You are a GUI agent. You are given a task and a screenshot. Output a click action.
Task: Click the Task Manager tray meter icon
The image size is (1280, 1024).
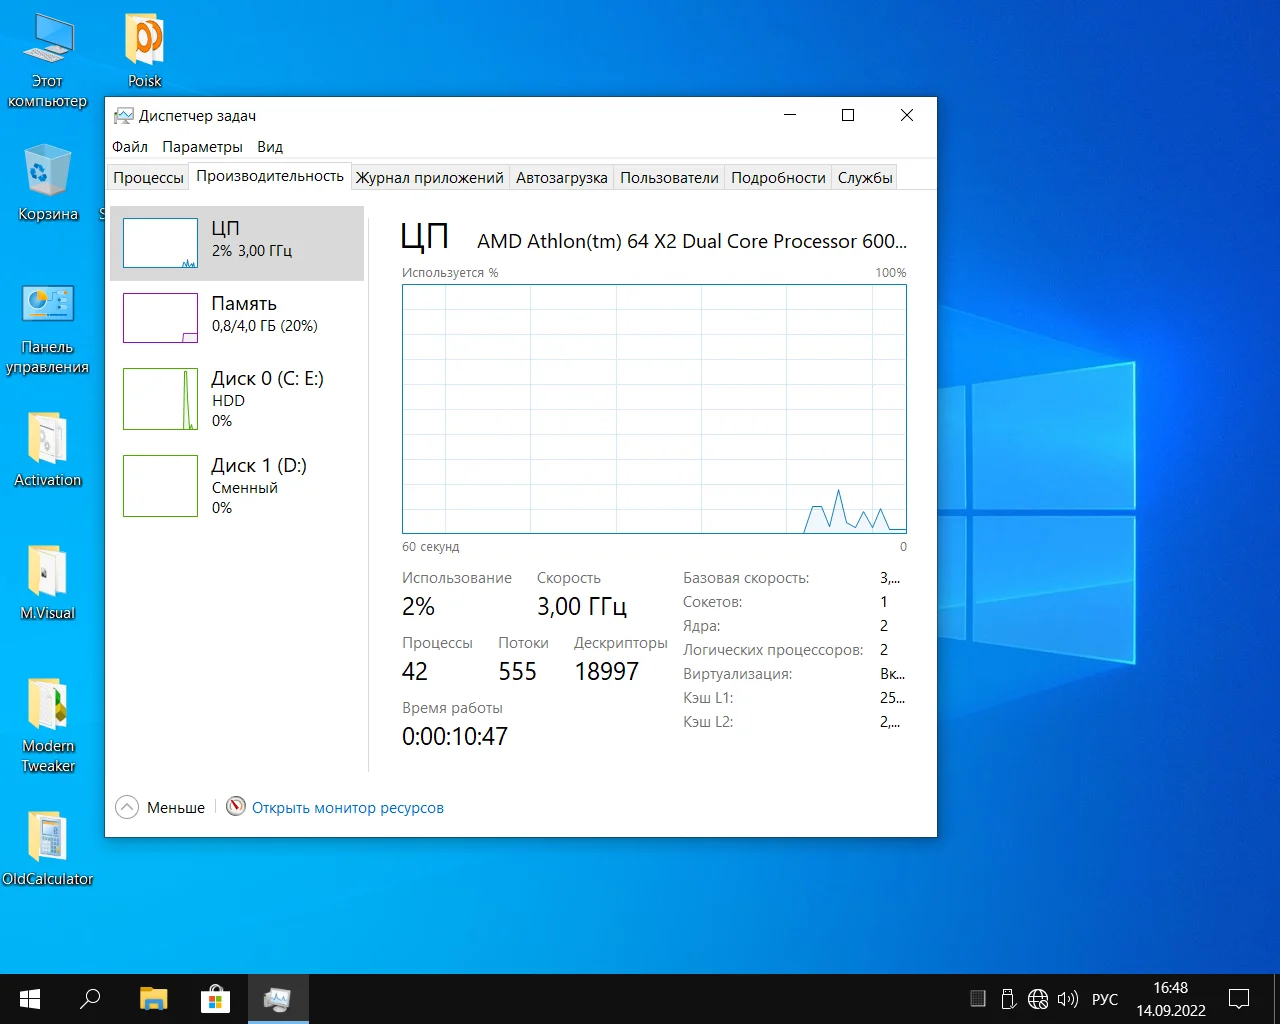coord(978,999)
